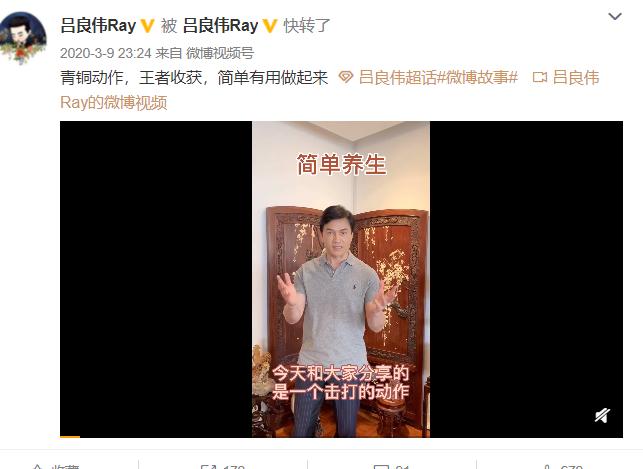The height and width of the screenshot is (469, 643).
Task: Click the orange video progress bar
Action: click(70, 437)
